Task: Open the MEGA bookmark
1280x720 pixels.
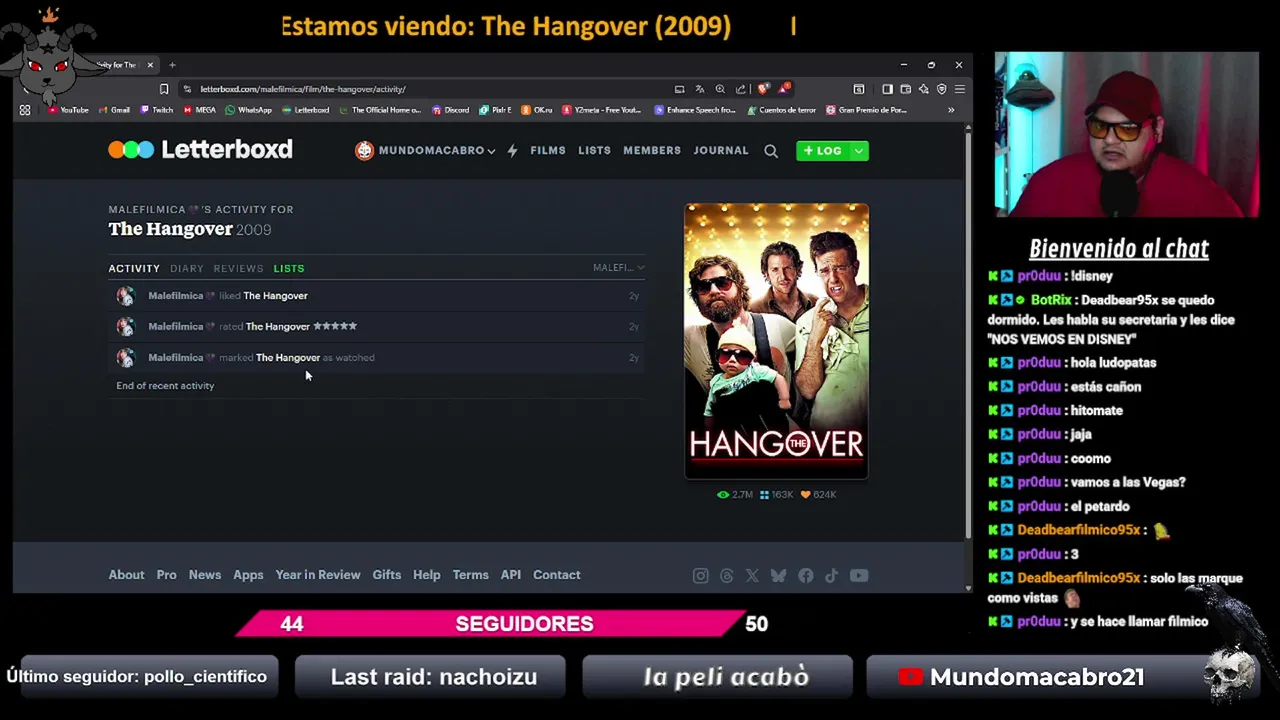Action: (200, 110)
